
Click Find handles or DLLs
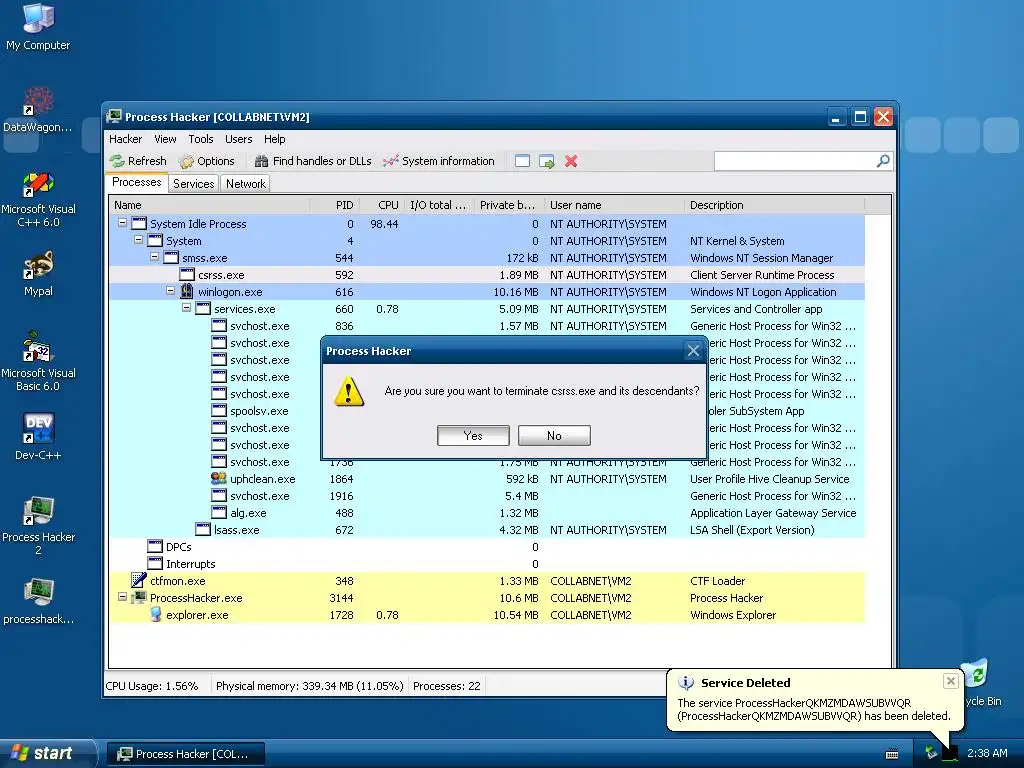(313, 161)
